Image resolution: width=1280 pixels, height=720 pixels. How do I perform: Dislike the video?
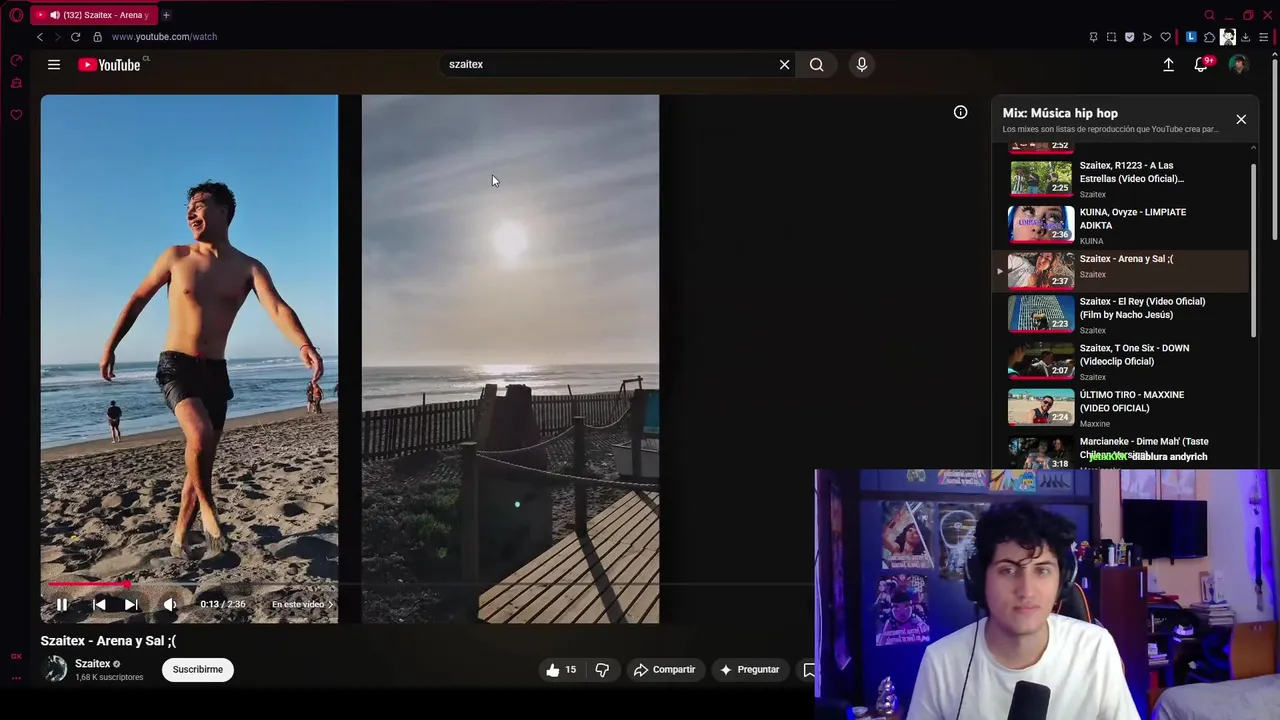click(x=602, y=670)
